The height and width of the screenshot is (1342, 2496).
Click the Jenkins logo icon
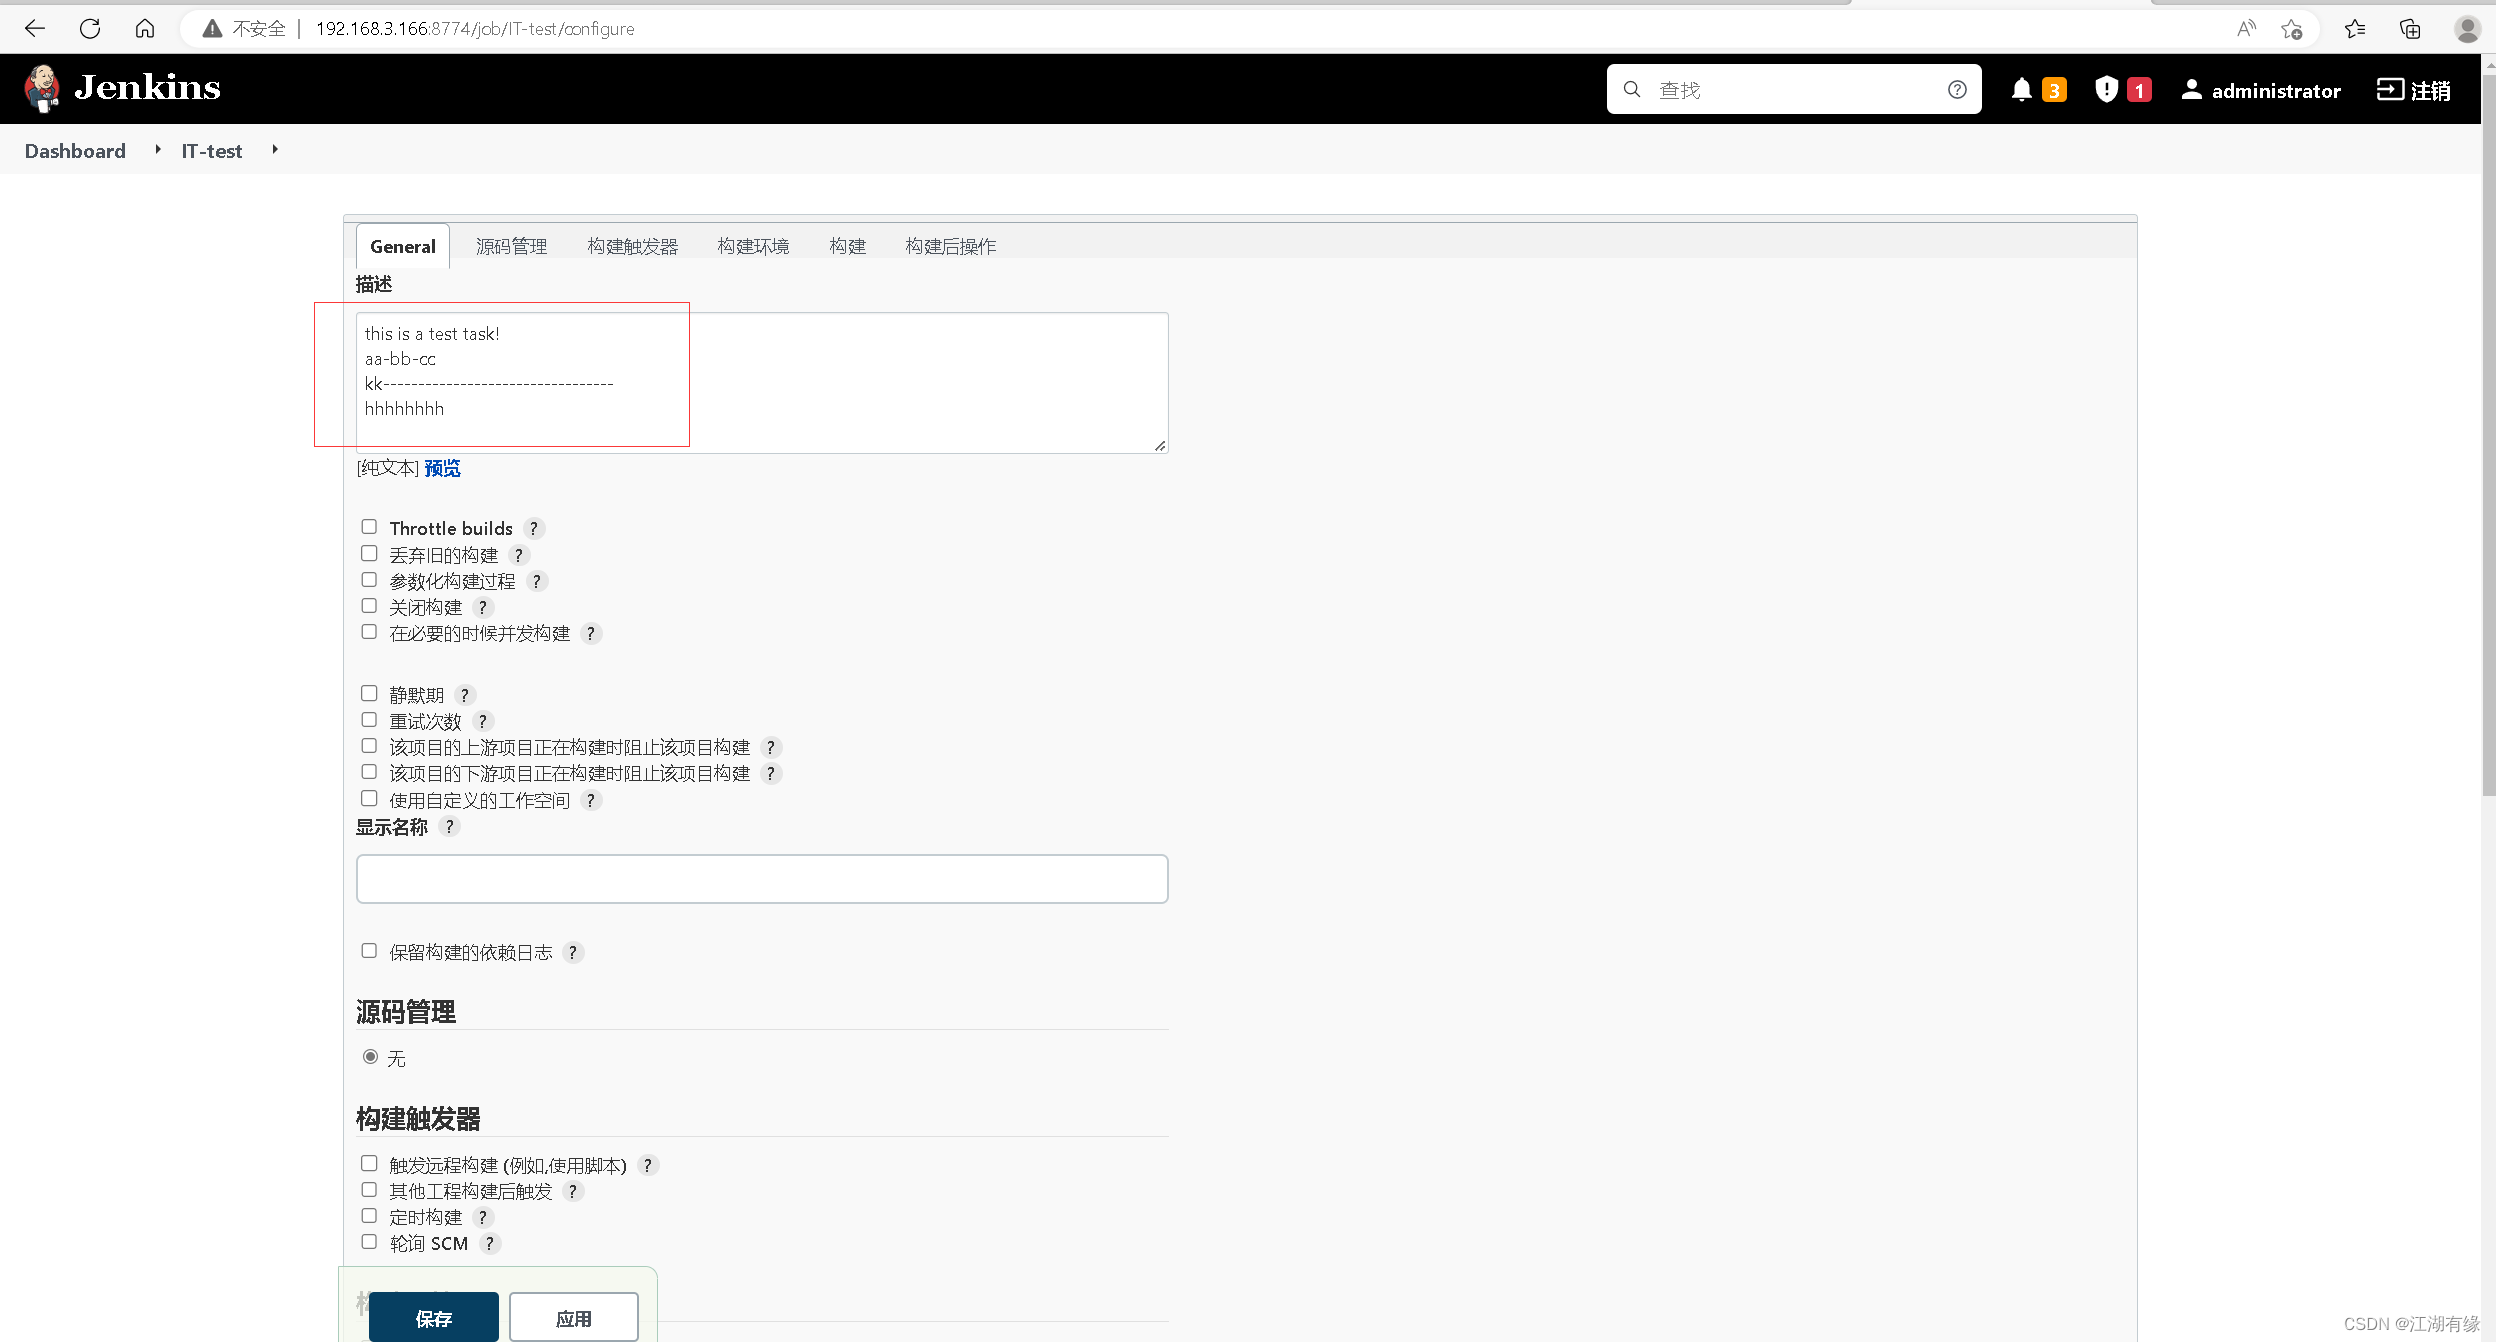[42, 88]
